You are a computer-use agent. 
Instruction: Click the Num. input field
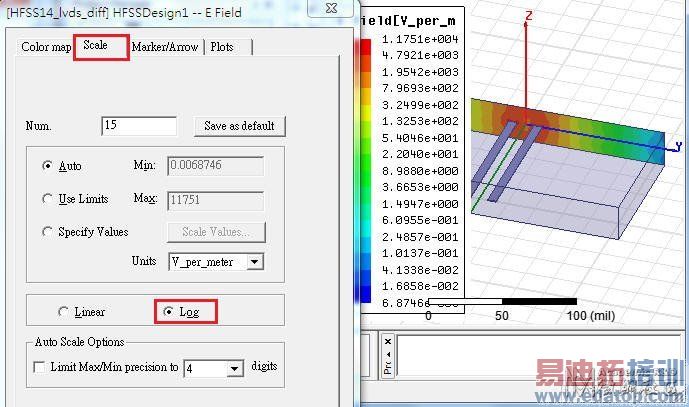coord(139,126)
